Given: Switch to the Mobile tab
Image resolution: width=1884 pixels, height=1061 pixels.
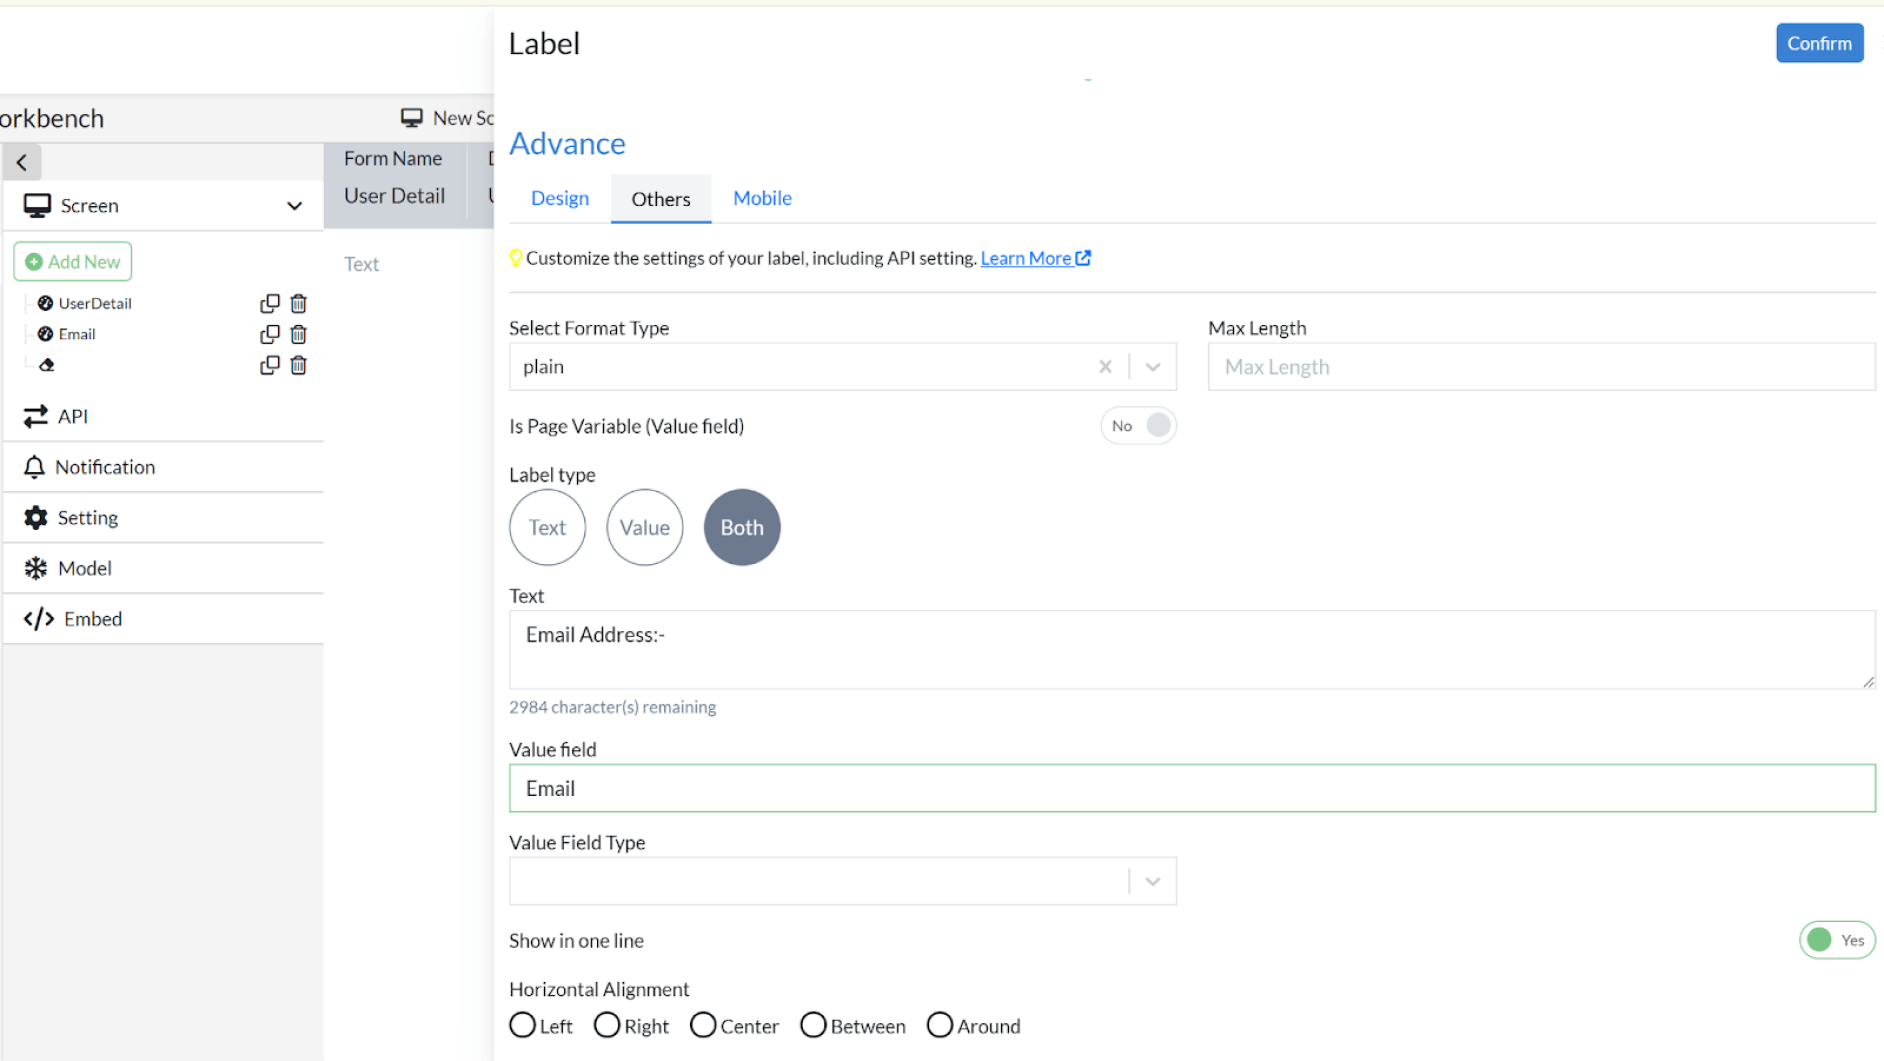Looking at the screenshot, I should coord(762,198).
